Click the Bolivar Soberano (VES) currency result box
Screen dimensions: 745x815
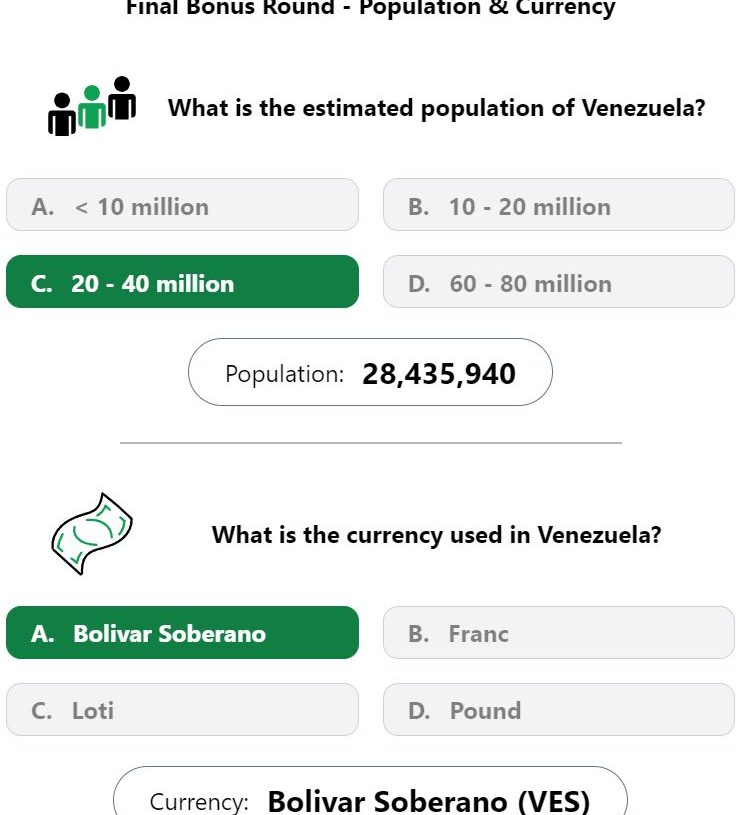click(370, 791)
